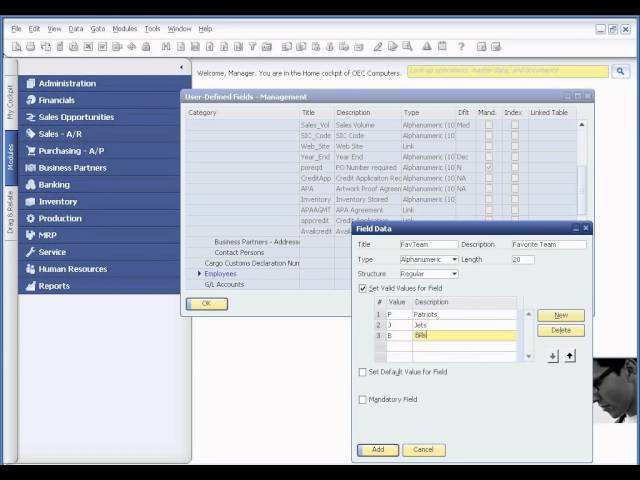Click Delete button for valid values
Screen dimensions: 640x480
[561, 330]
